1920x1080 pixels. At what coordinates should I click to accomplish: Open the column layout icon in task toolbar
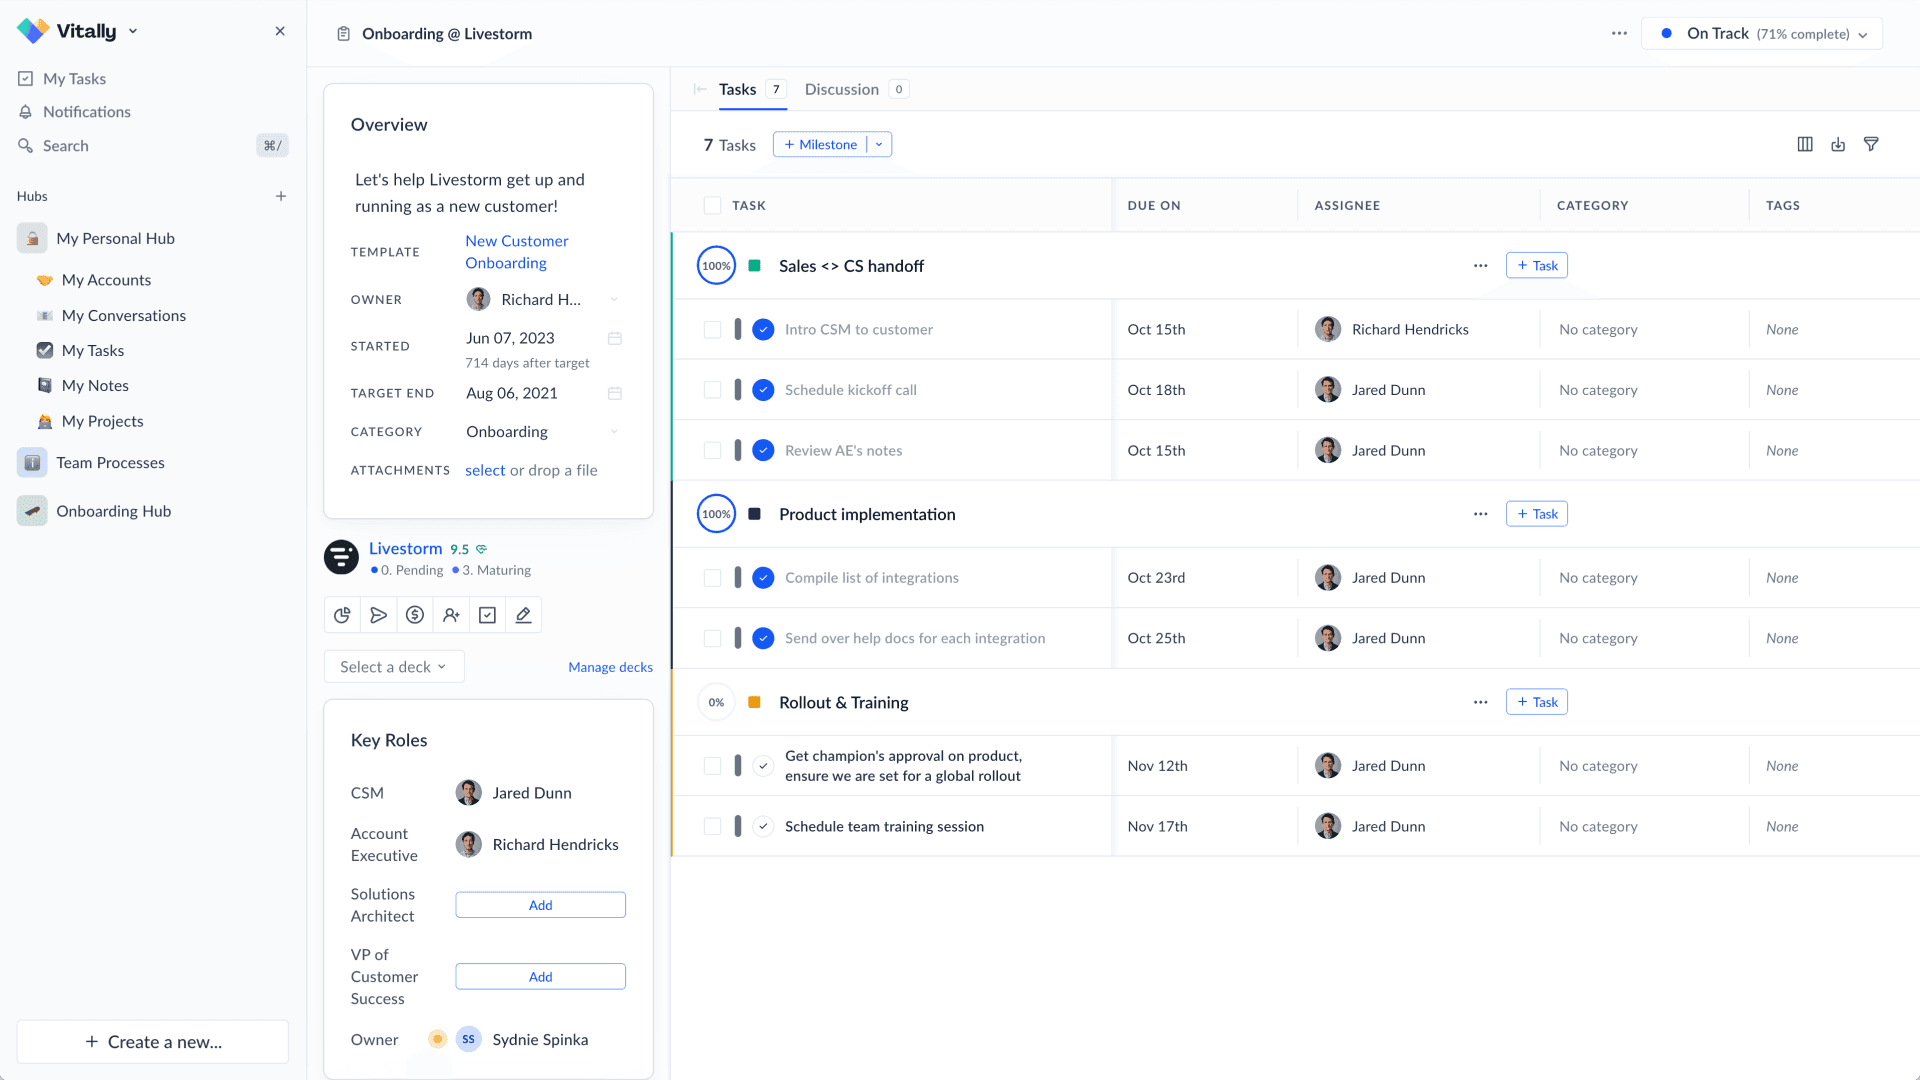(x=1805, y=144)
